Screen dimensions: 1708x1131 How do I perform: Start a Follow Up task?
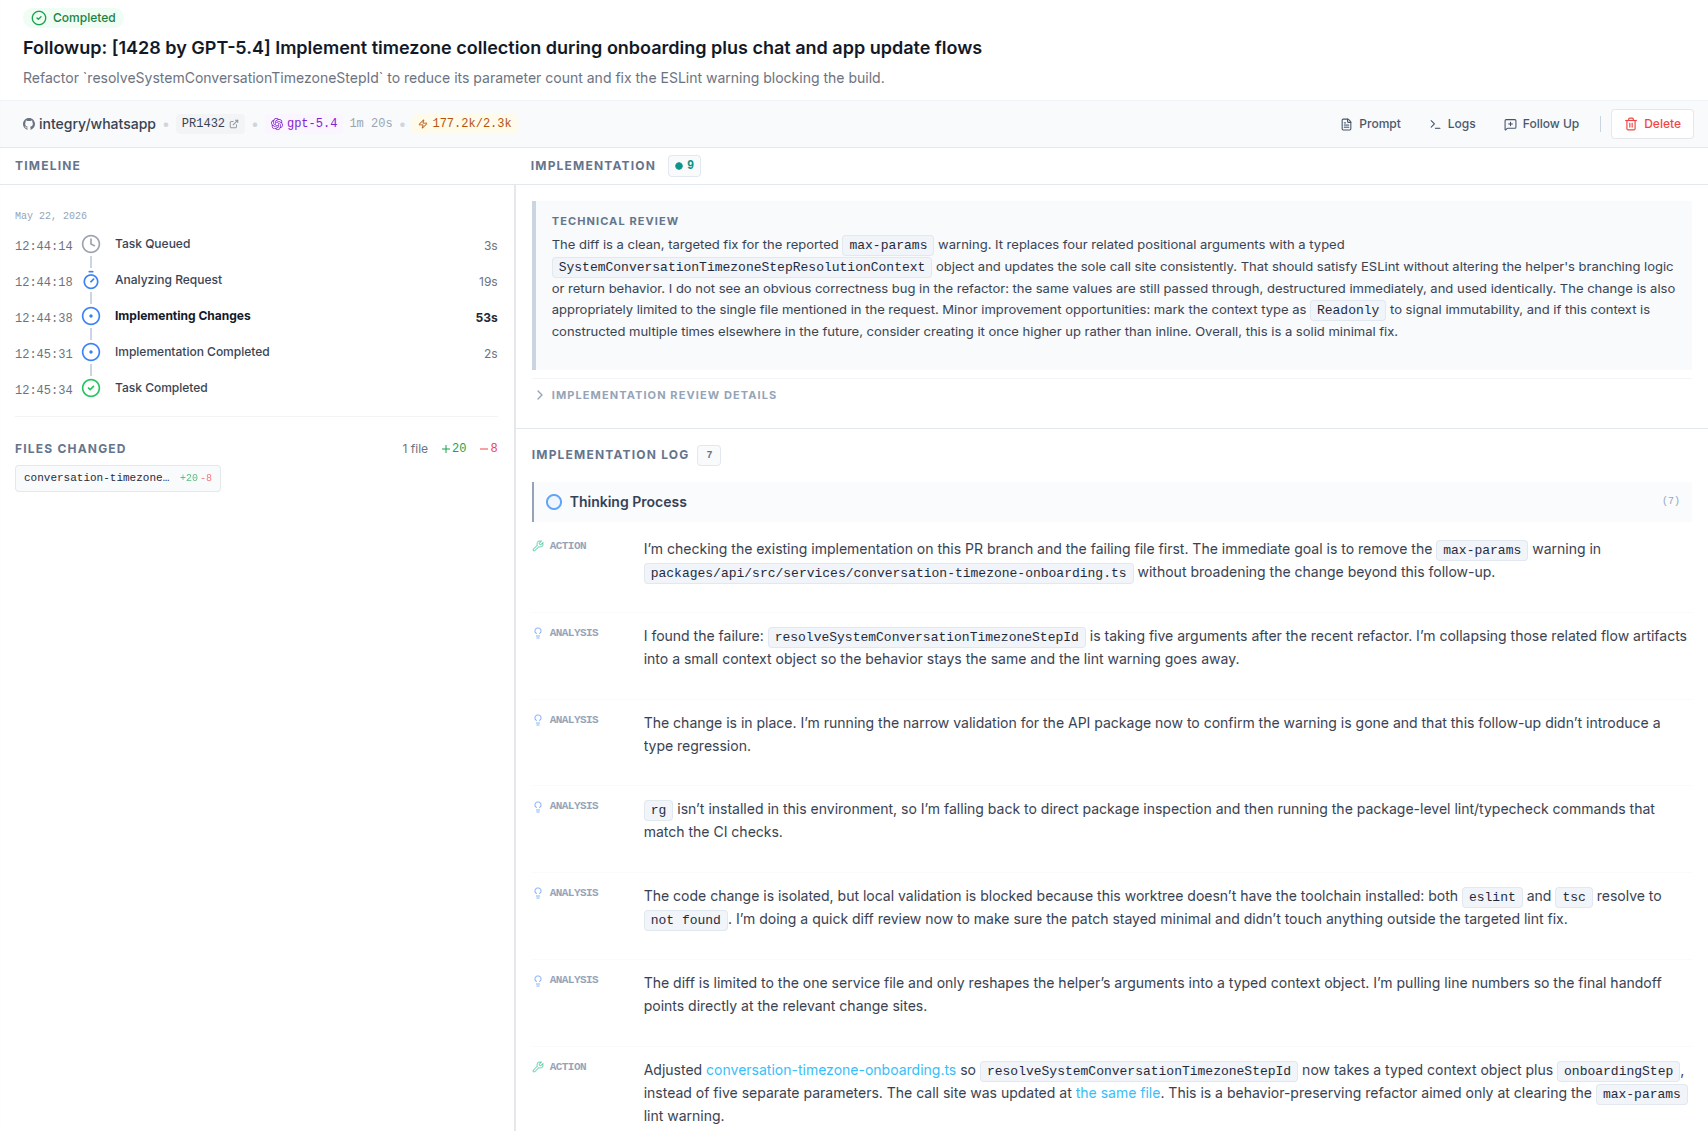click(x=1541, y=124)
